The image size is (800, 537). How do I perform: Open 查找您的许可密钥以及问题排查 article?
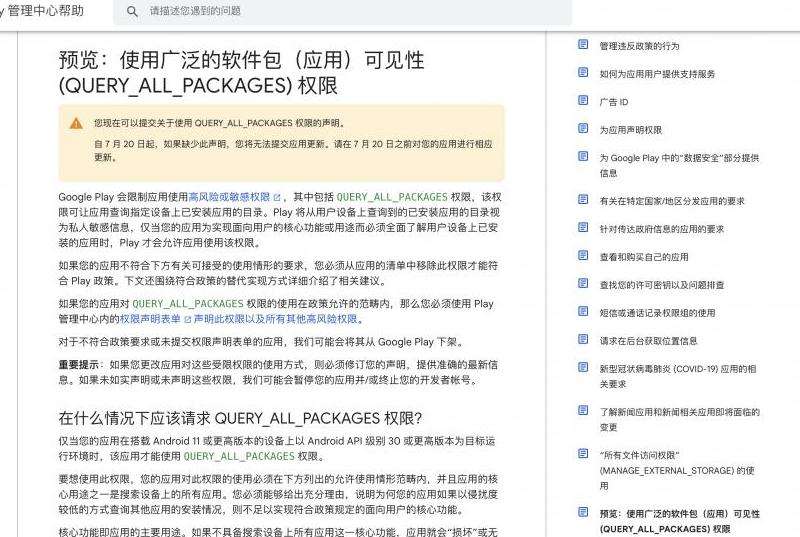pos(662,285)
